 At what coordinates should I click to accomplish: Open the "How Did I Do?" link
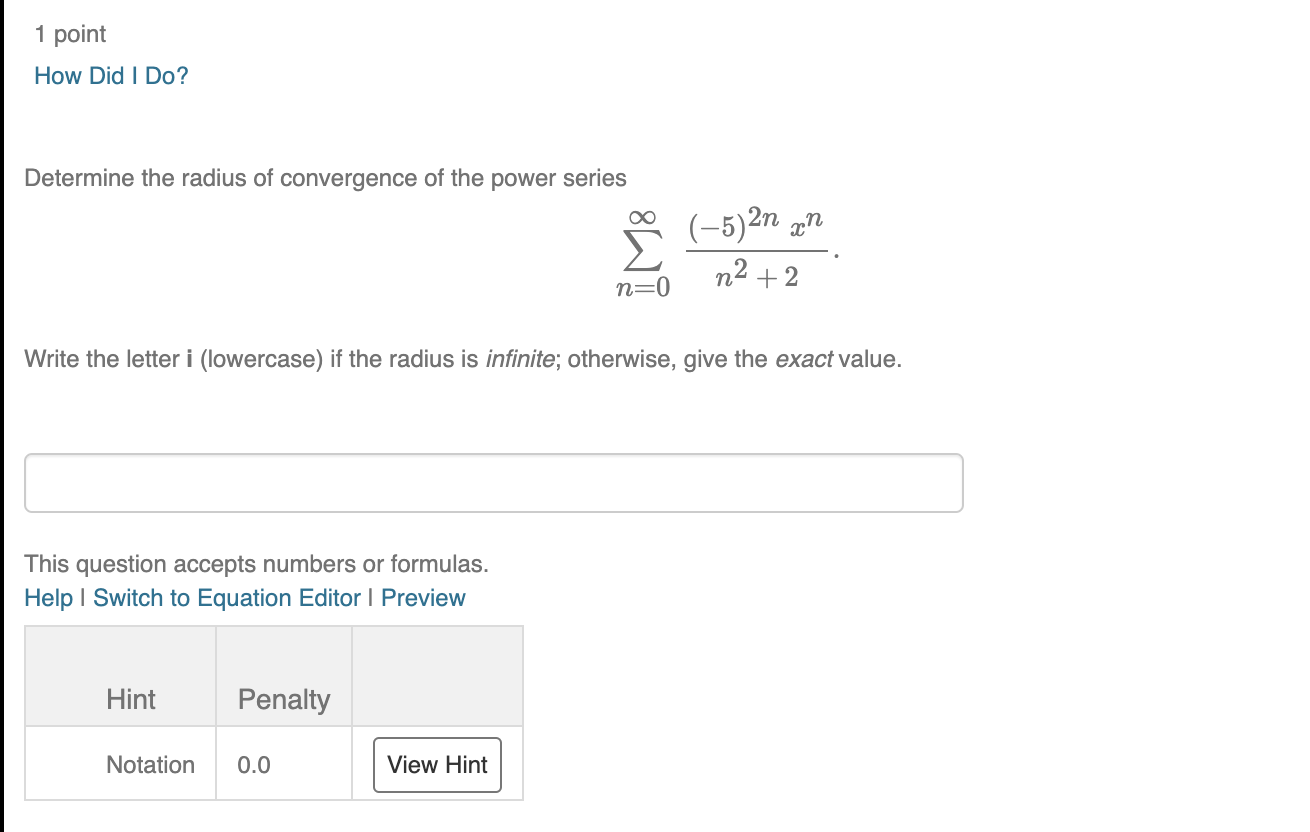(x=111, y=76)
